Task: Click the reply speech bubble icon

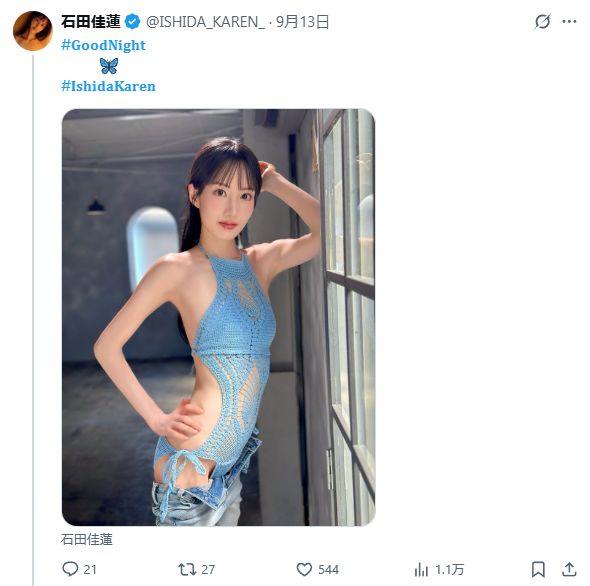Action: (70, 569)
